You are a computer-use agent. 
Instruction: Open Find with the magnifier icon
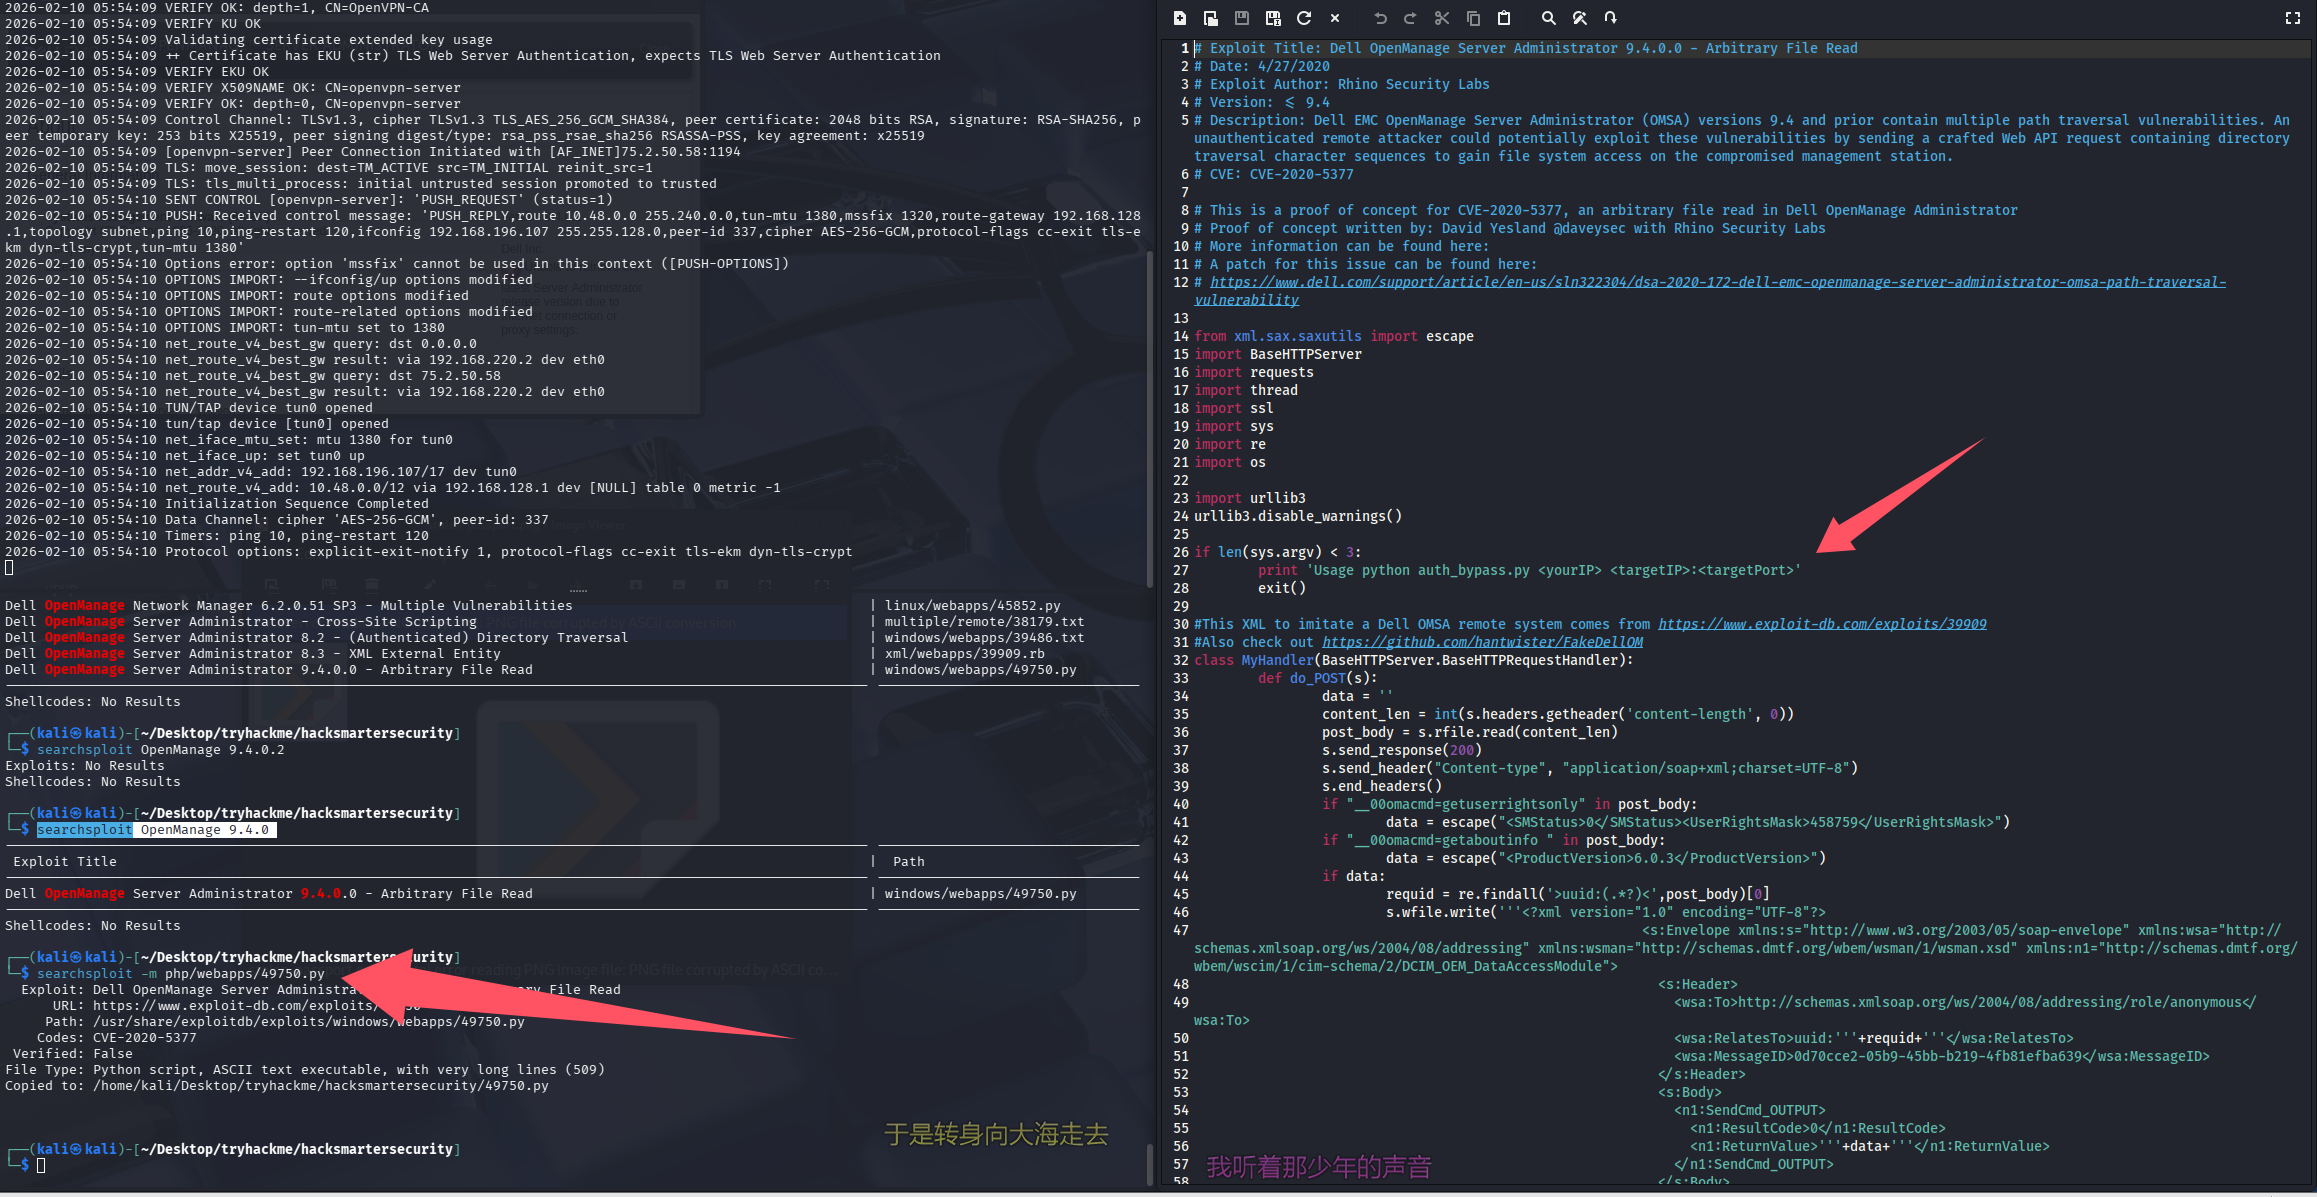(1548, 18)
